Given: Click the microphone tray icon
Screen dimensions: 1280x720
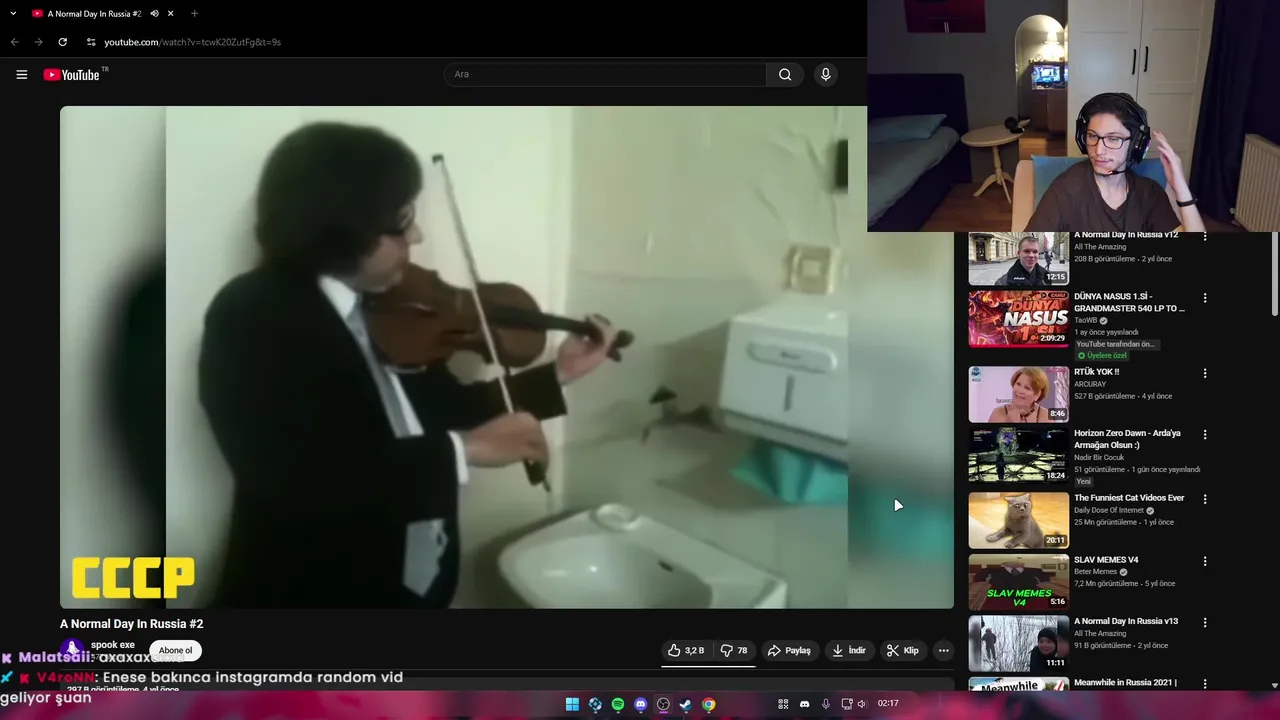Looking at the screenshot, I should click(x=825, y=704).
